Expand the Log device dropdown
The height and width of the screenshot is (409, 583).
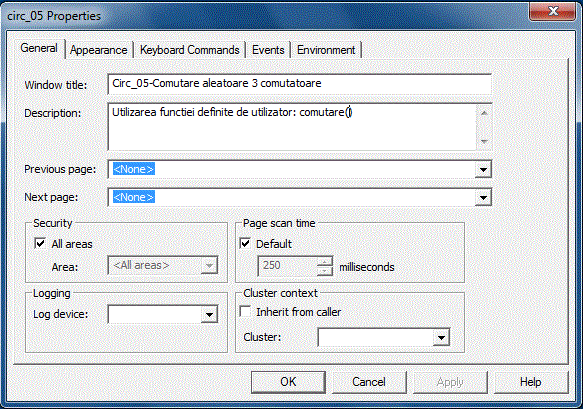click(x=209, y=315)
